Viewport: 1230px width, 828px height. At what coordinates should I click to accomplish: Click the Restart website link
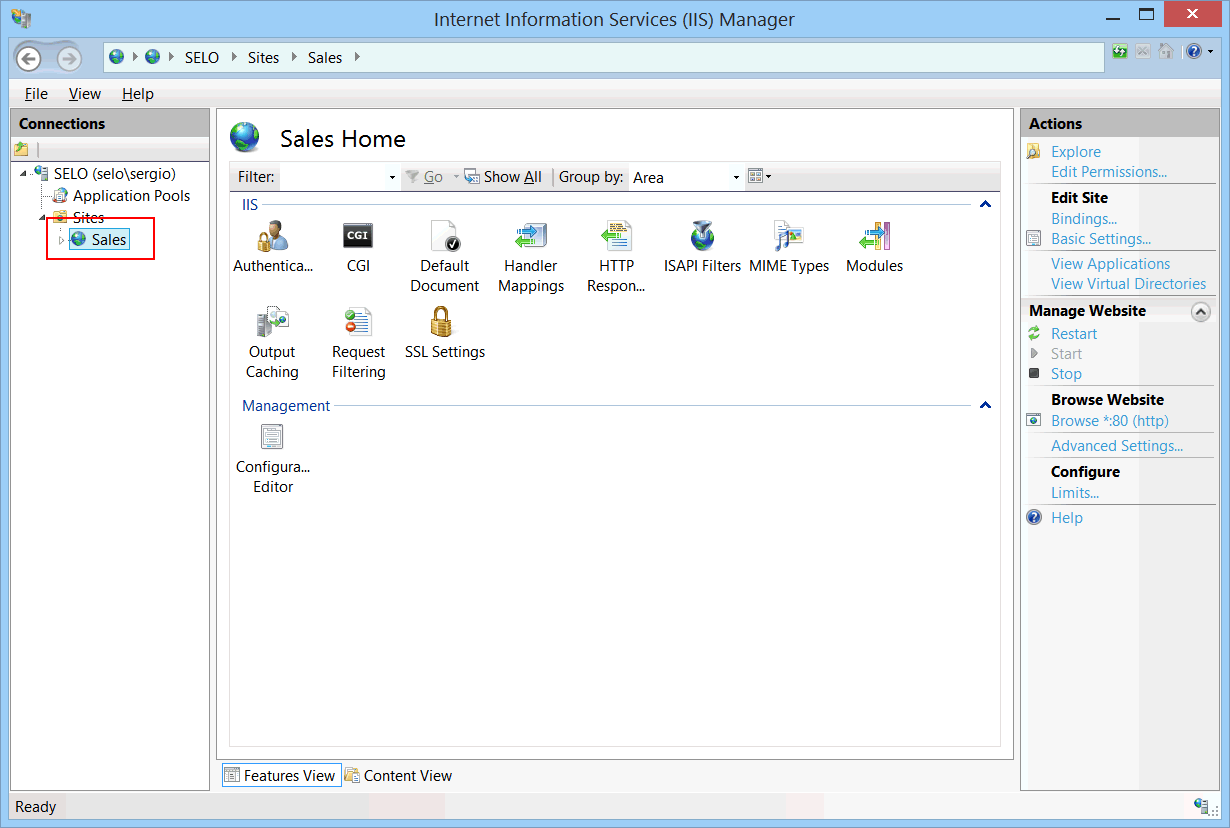click(x=1074, y=334)
